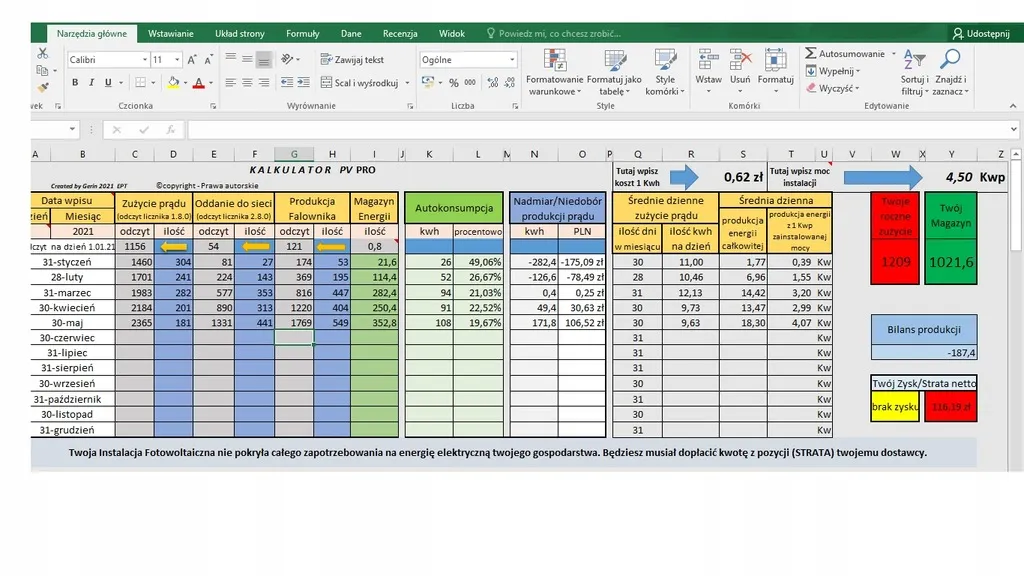Toggle bold formatting

click(75, 83)
